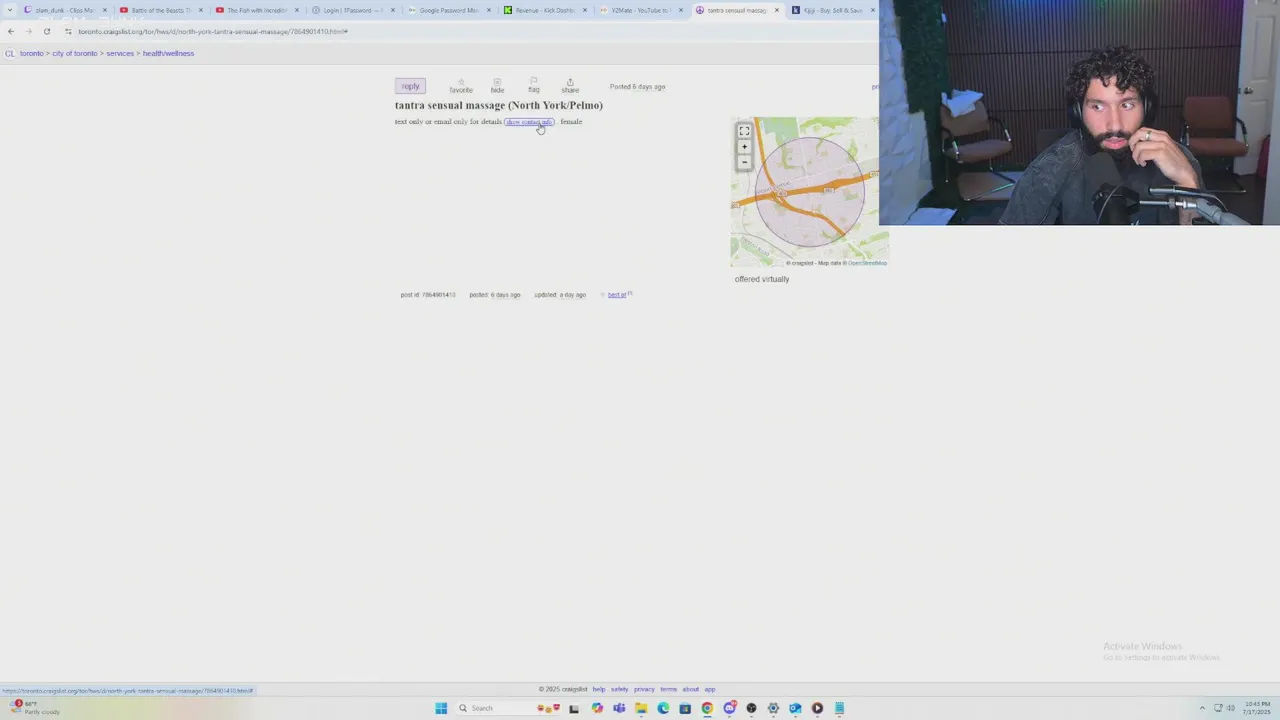Toggle the map fullscreen button
1280x720 pixels.
[x=744, y=131]
